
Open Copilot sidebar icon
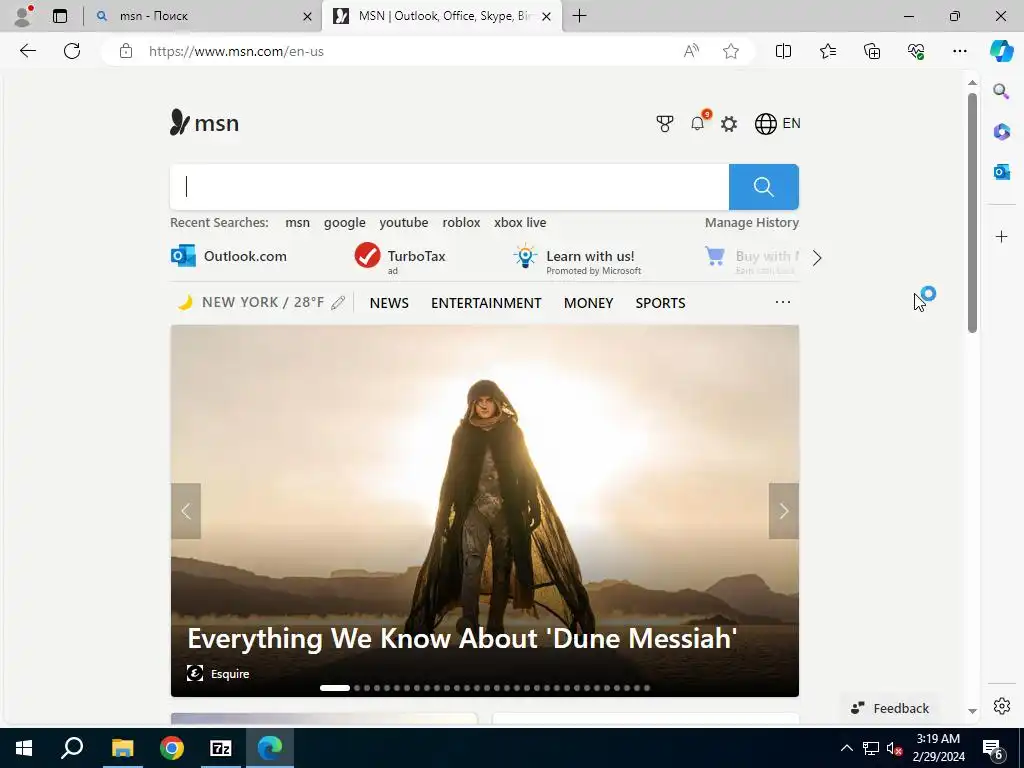tap(1001, 51)
